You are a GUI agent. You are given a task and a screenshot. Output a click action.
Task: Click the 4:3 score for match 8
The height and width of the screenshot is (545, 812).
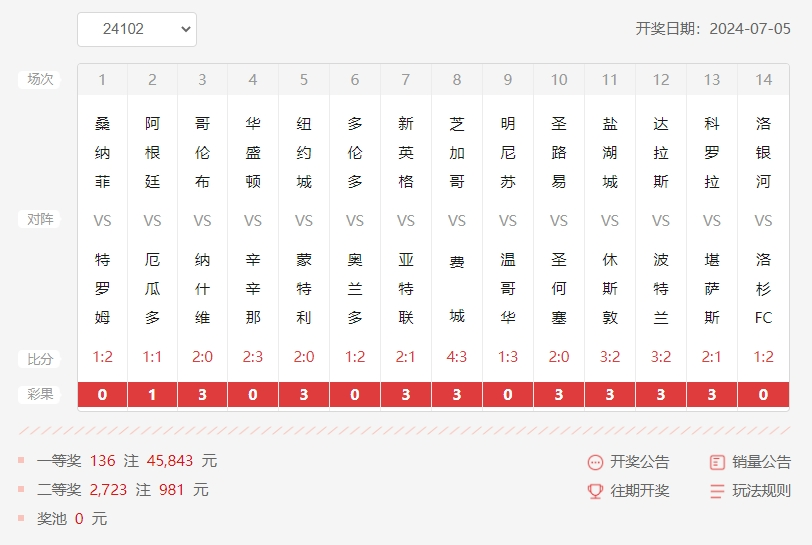[x=457, y=357]
